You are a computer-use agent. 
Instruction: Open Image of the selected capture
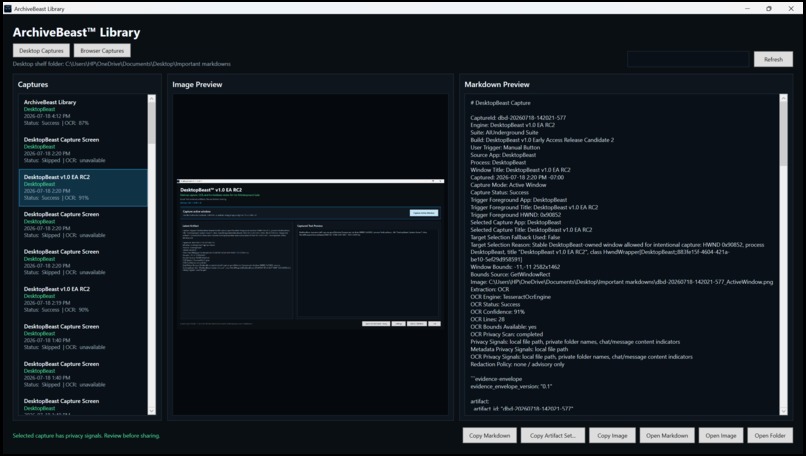click(x=721, y=435)
